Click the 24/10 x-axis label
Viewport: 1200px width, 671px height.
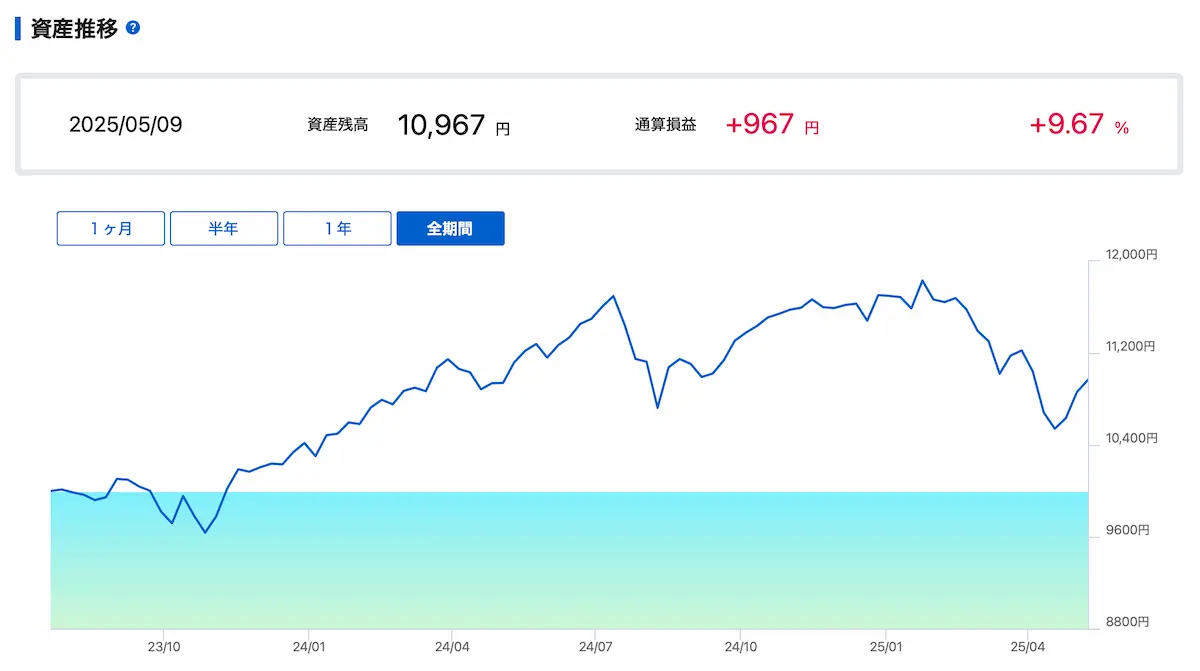point(740,647)
